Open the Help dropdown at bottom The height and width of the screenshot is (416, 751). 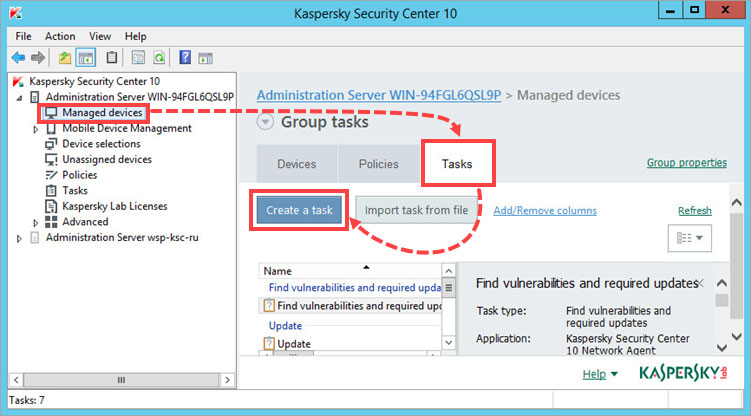point(600,374)
